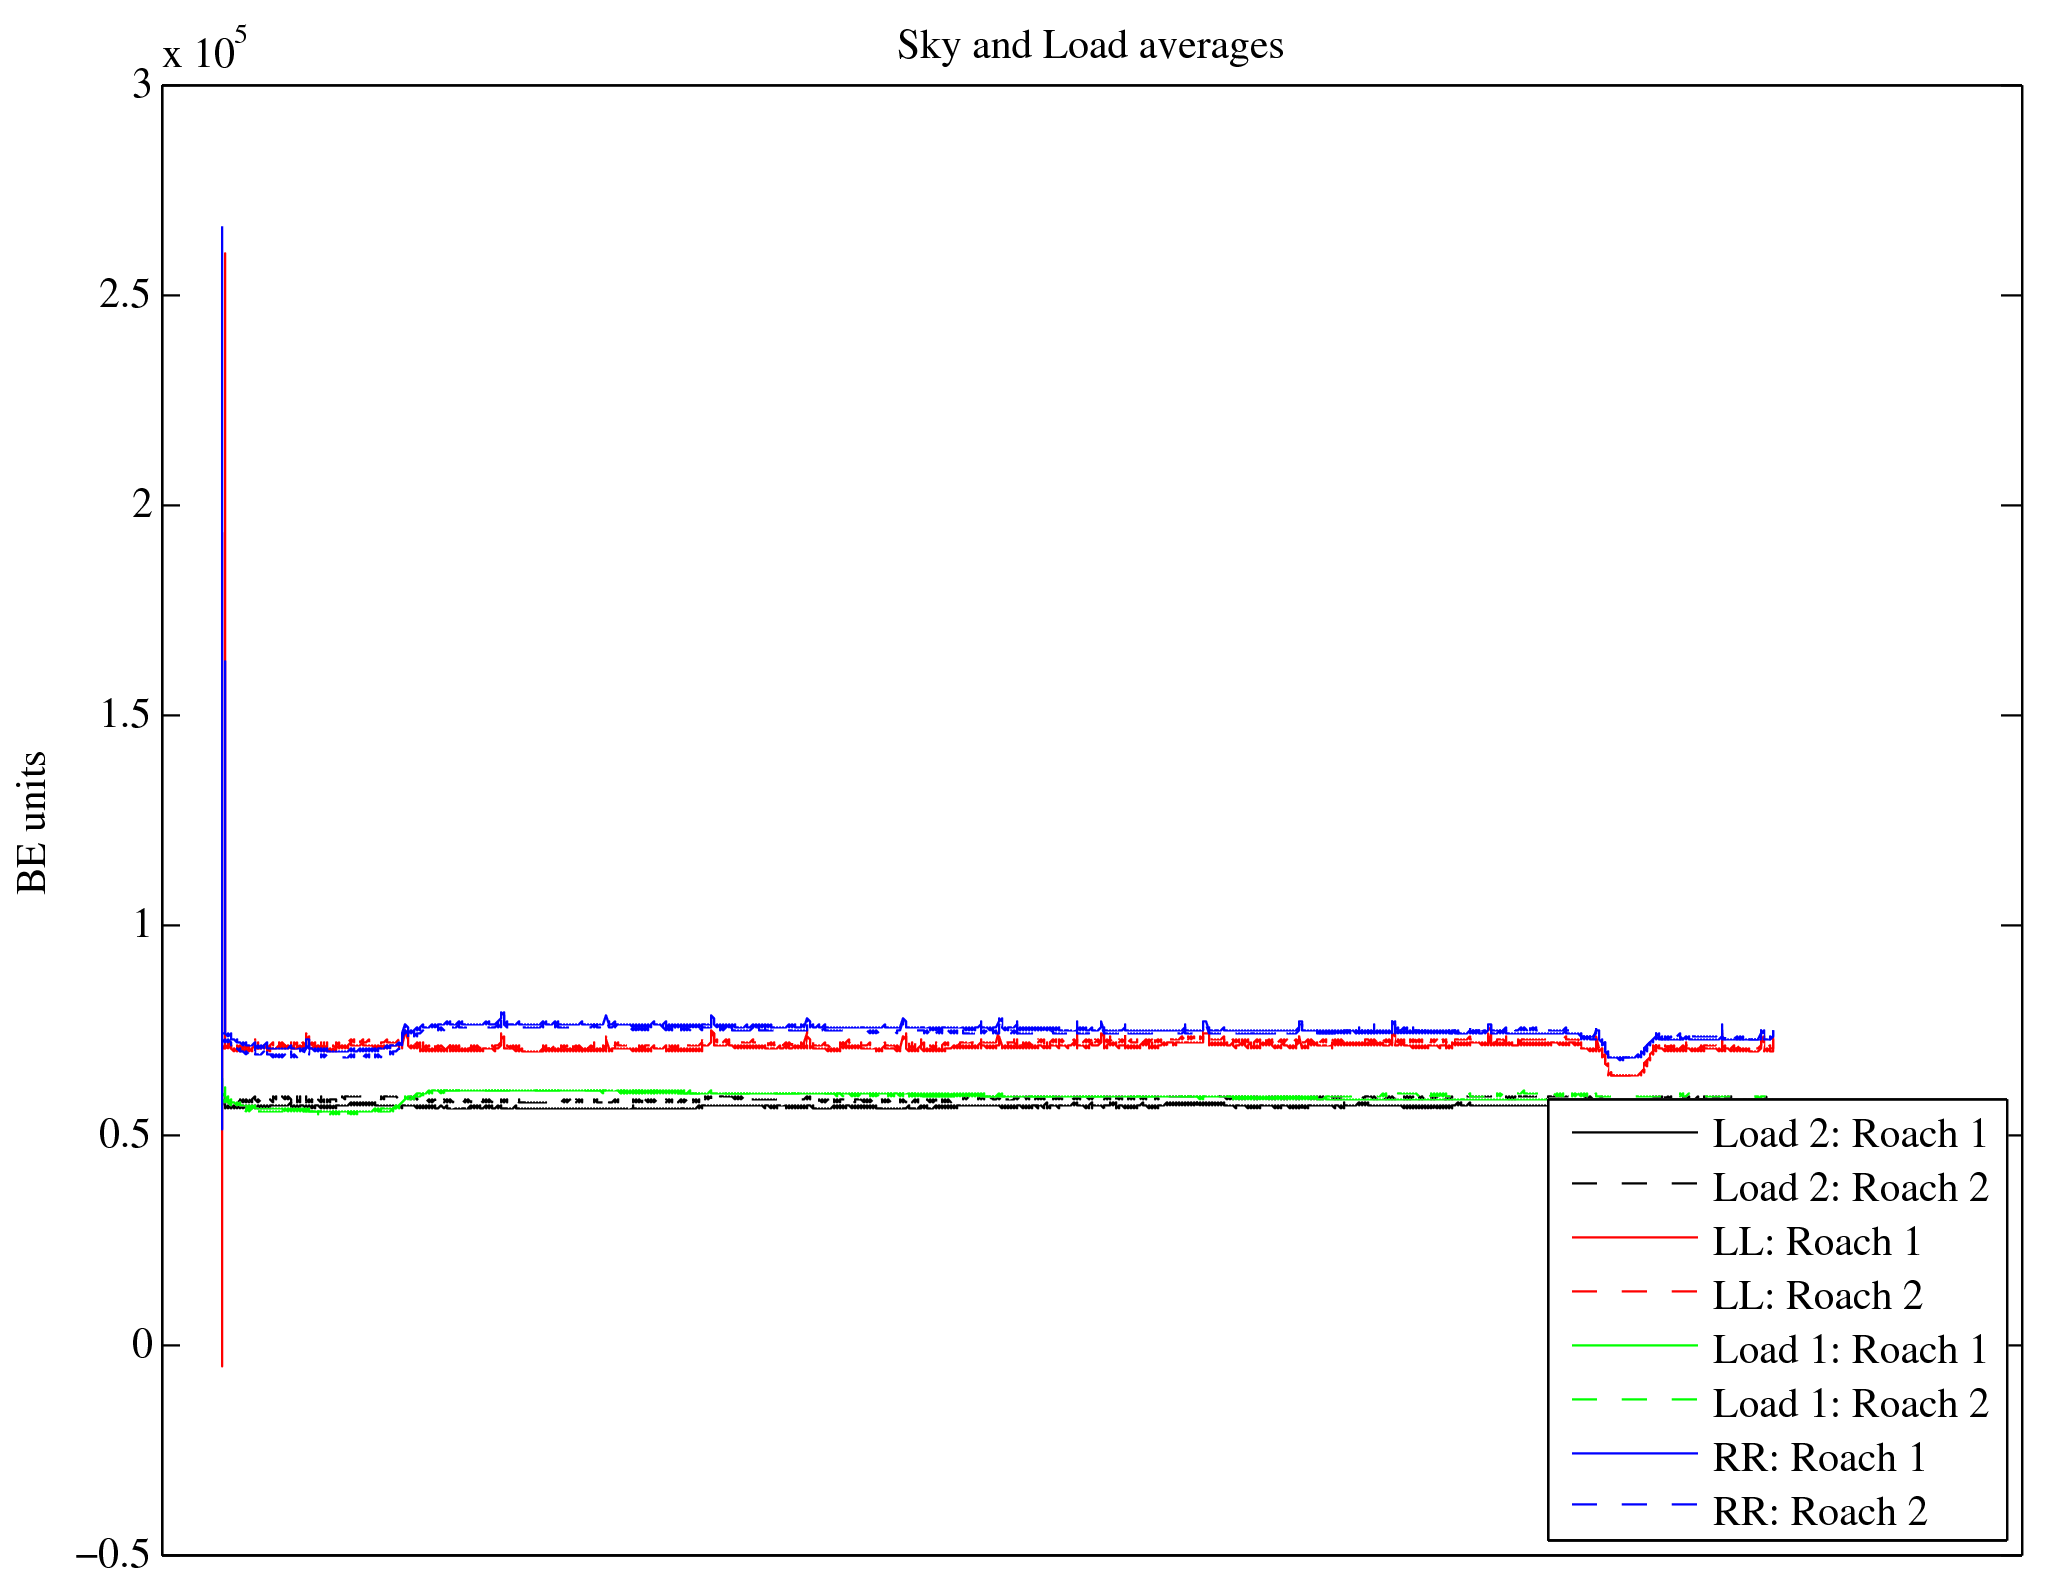Click solid red line sample in legend

(x=1634, y=1238)
